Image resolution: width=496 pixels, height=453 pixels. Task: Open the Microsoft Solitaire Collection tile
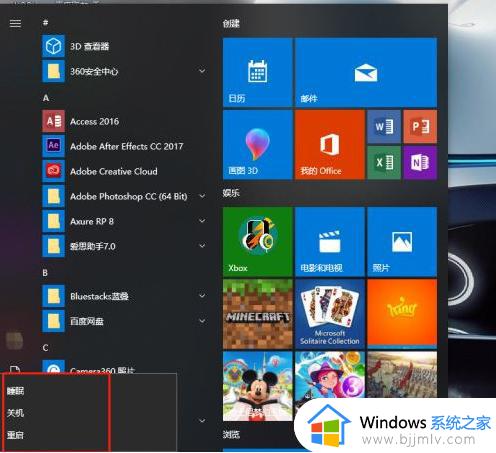point(330,314)
